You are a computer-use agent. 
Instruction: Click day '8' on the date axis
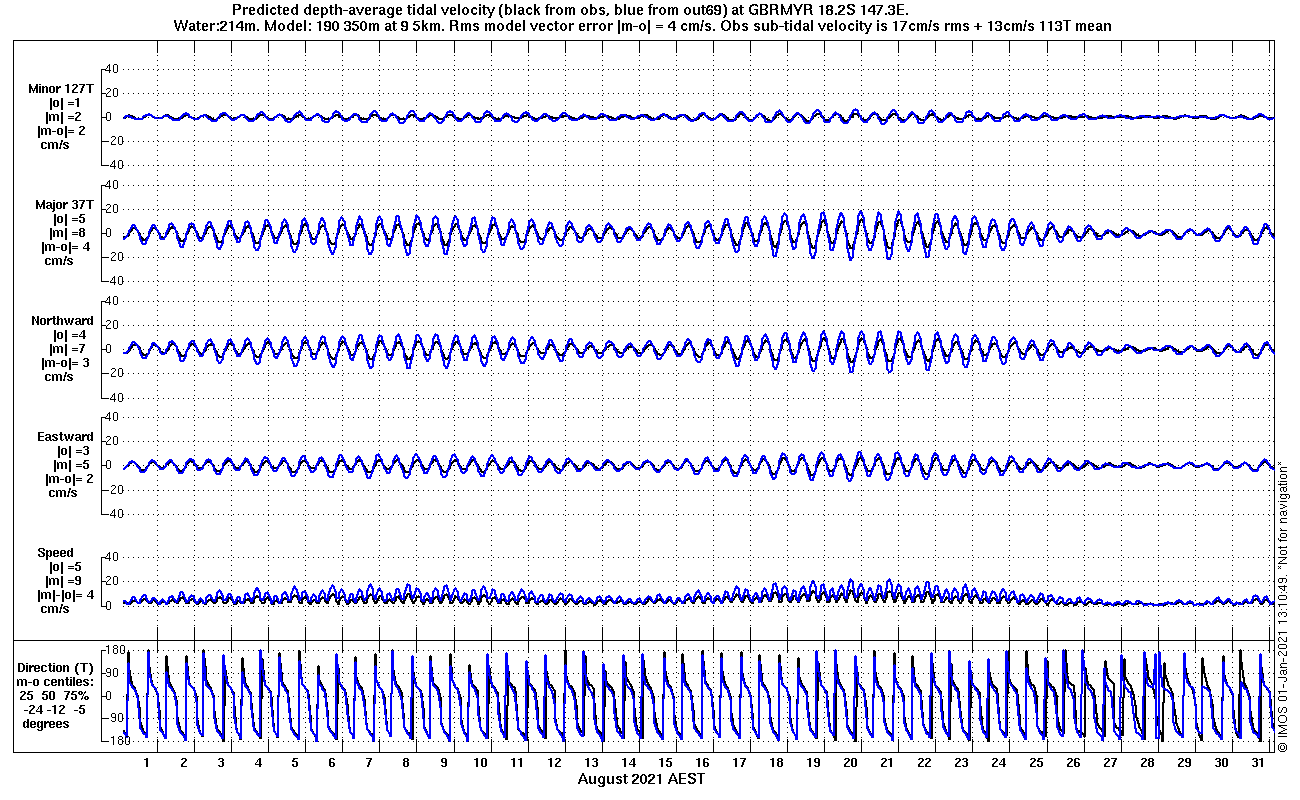click(x=406, y=762)
